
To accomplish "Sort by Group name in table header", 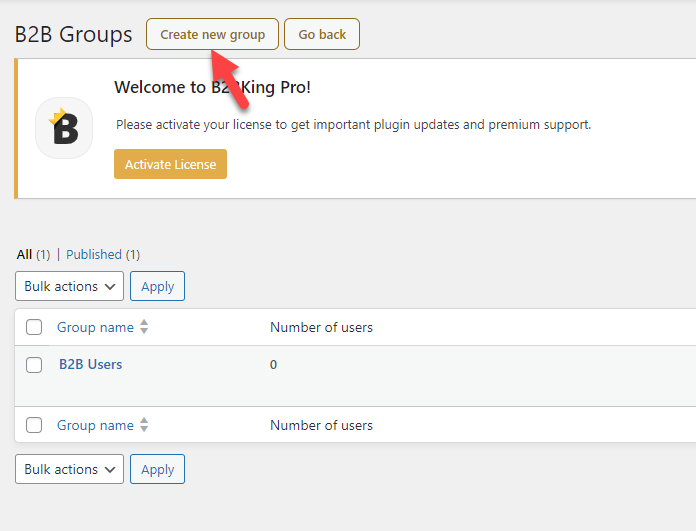I will point(95,327).
